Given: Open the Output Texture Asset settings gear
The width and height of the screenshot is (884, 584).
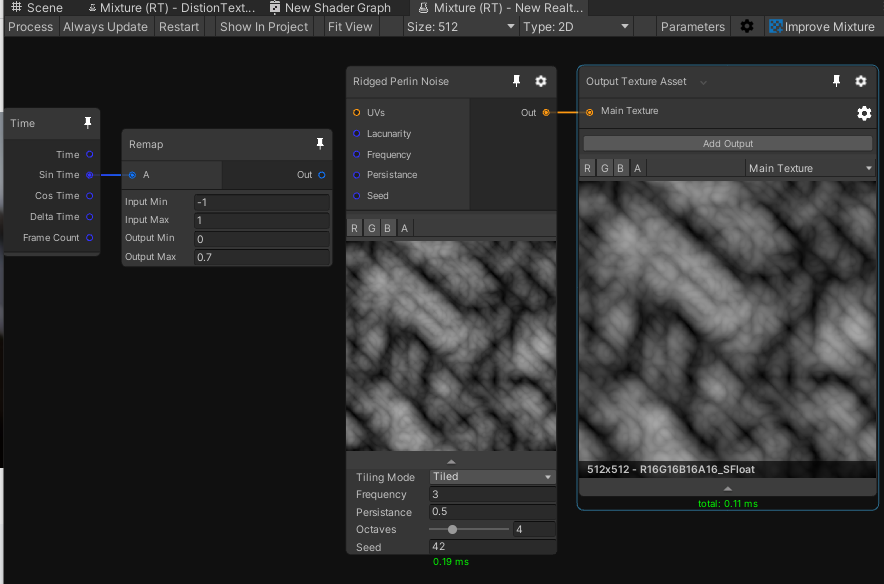Looking at the screenshot, I should click(861, 81).
